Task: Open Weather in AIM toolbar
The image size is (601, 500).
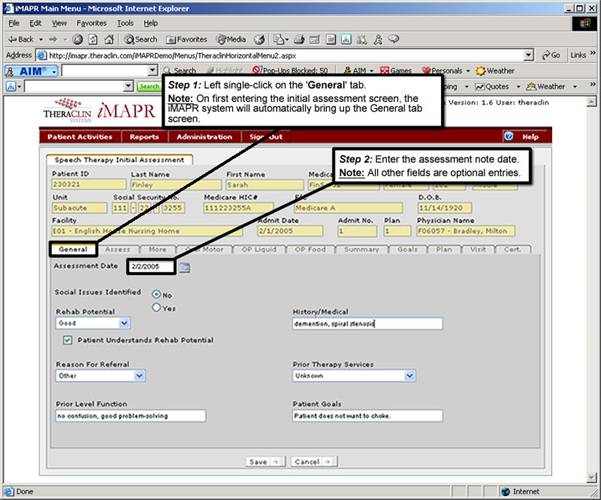Action: pos(495,71)
